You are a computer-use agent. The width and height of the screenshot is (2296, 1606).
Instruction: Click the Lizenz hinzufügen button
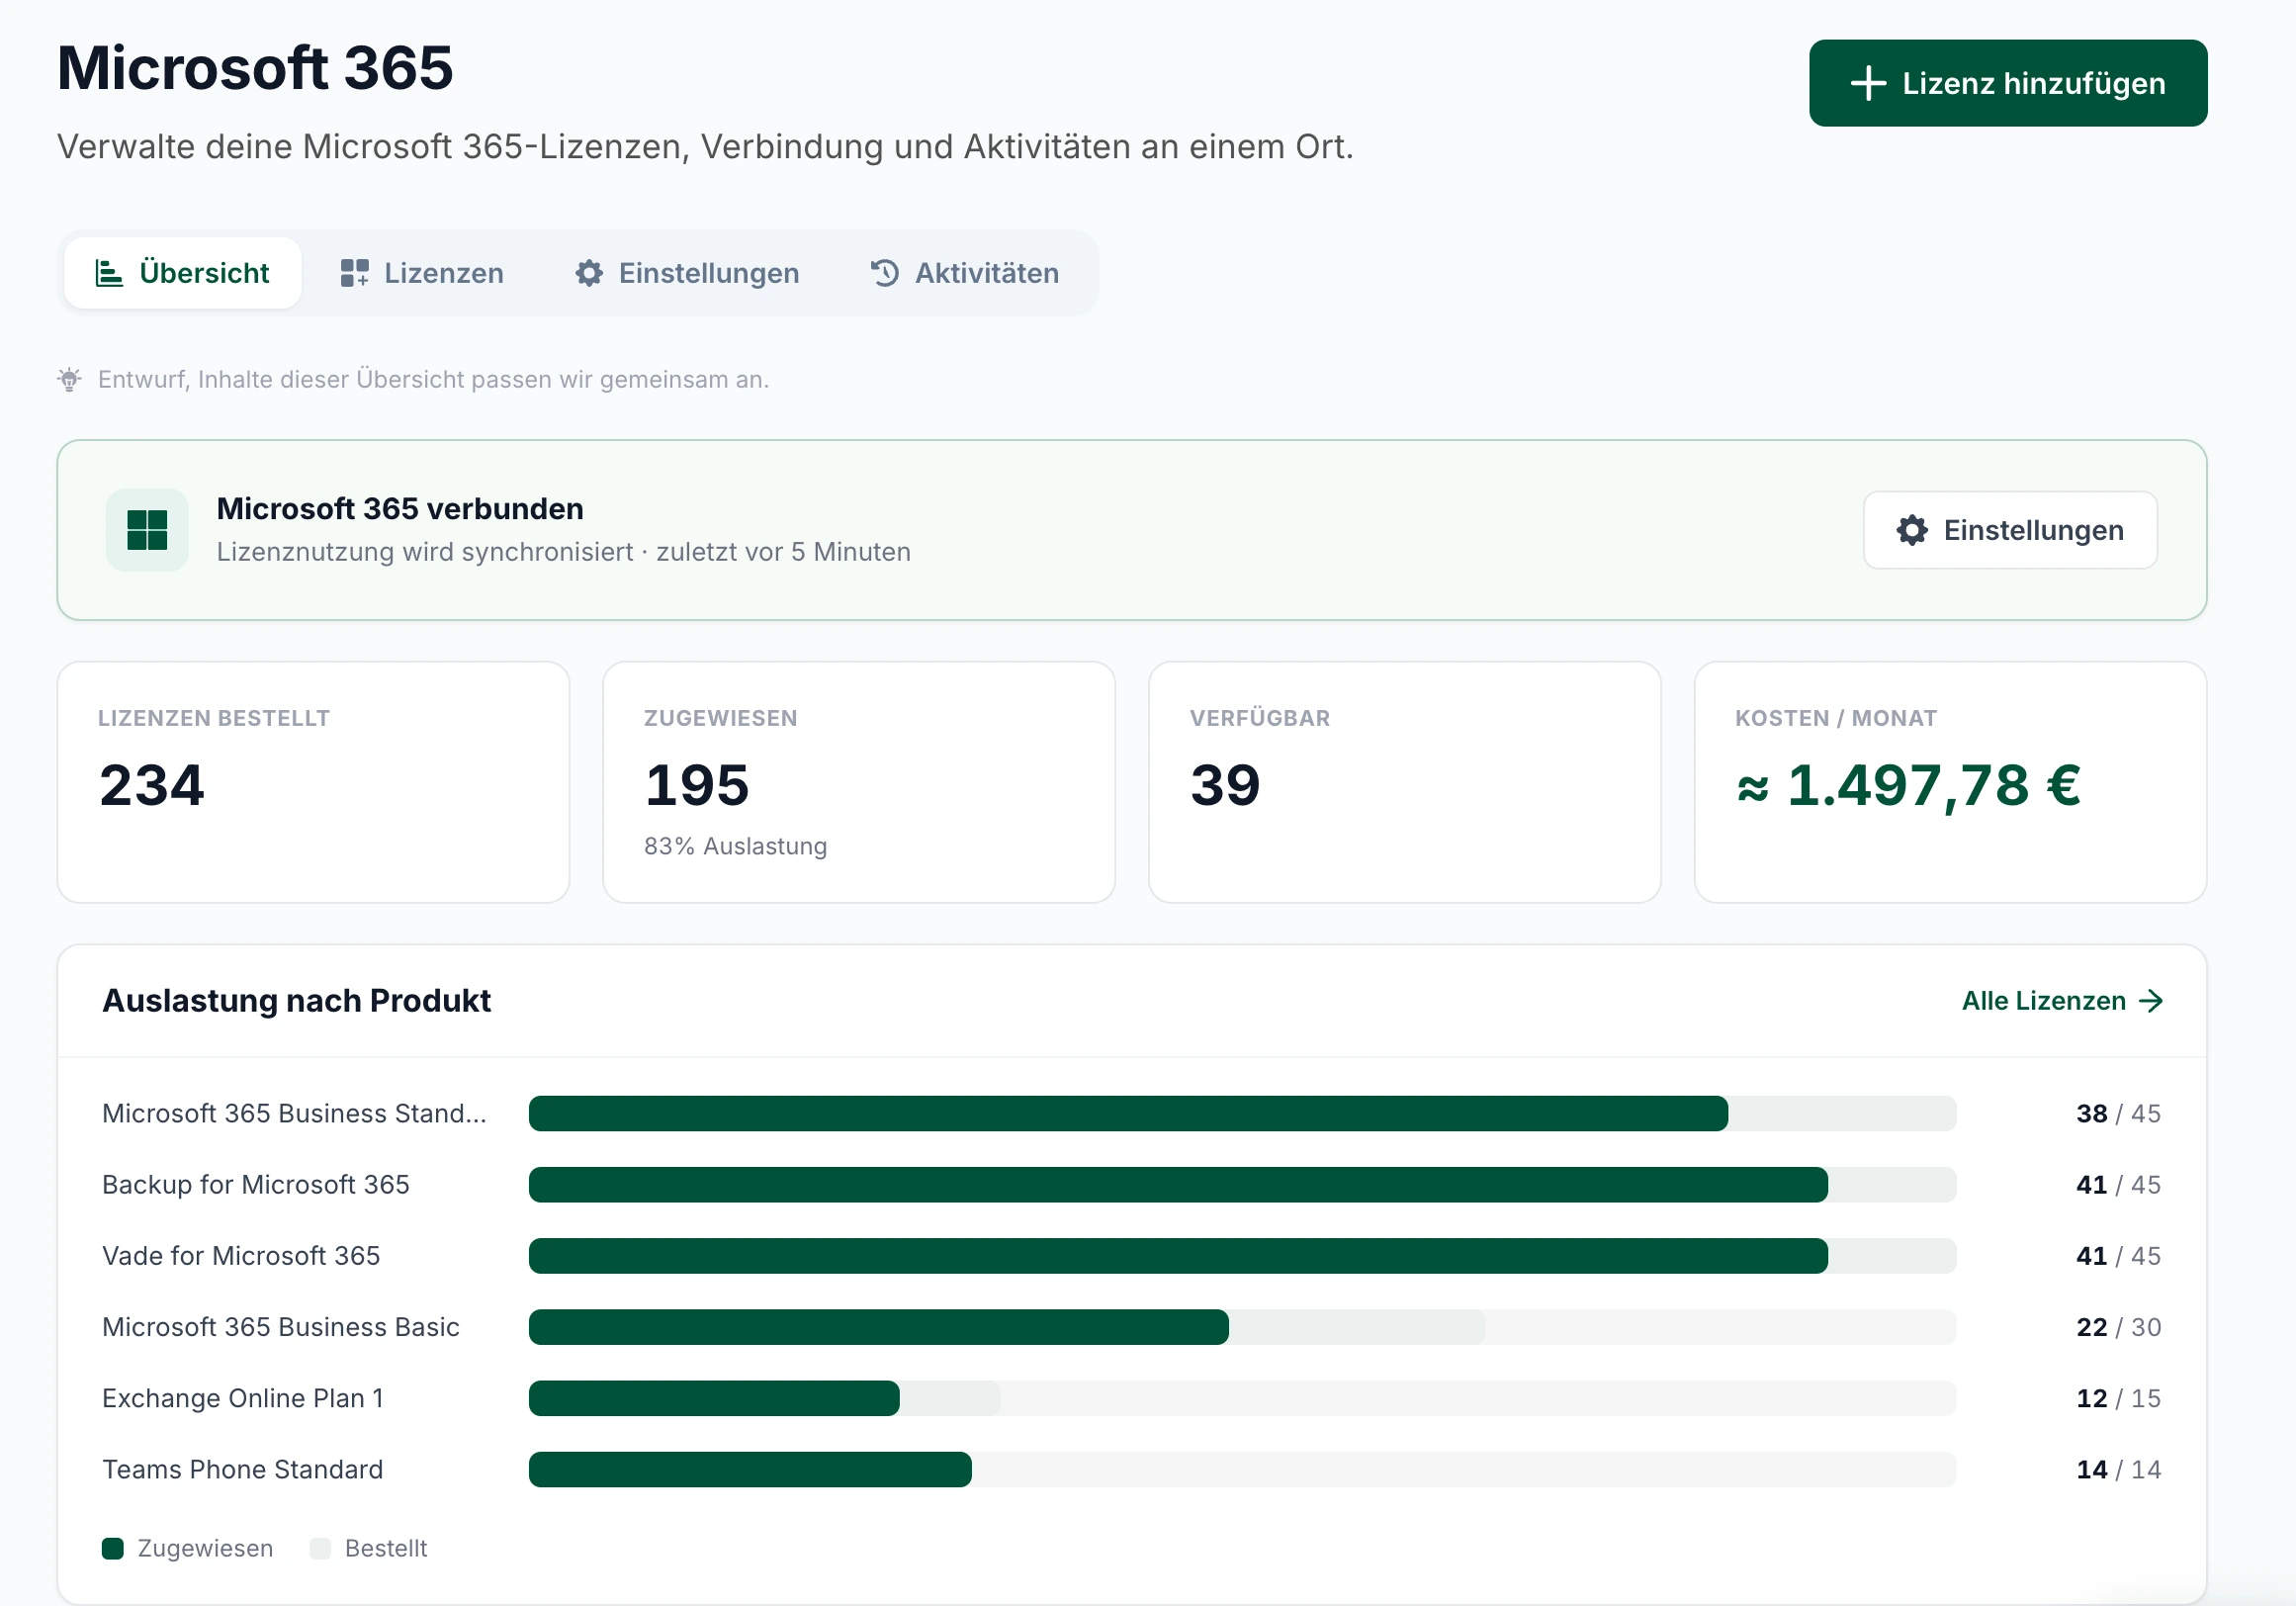(2008, 84)
